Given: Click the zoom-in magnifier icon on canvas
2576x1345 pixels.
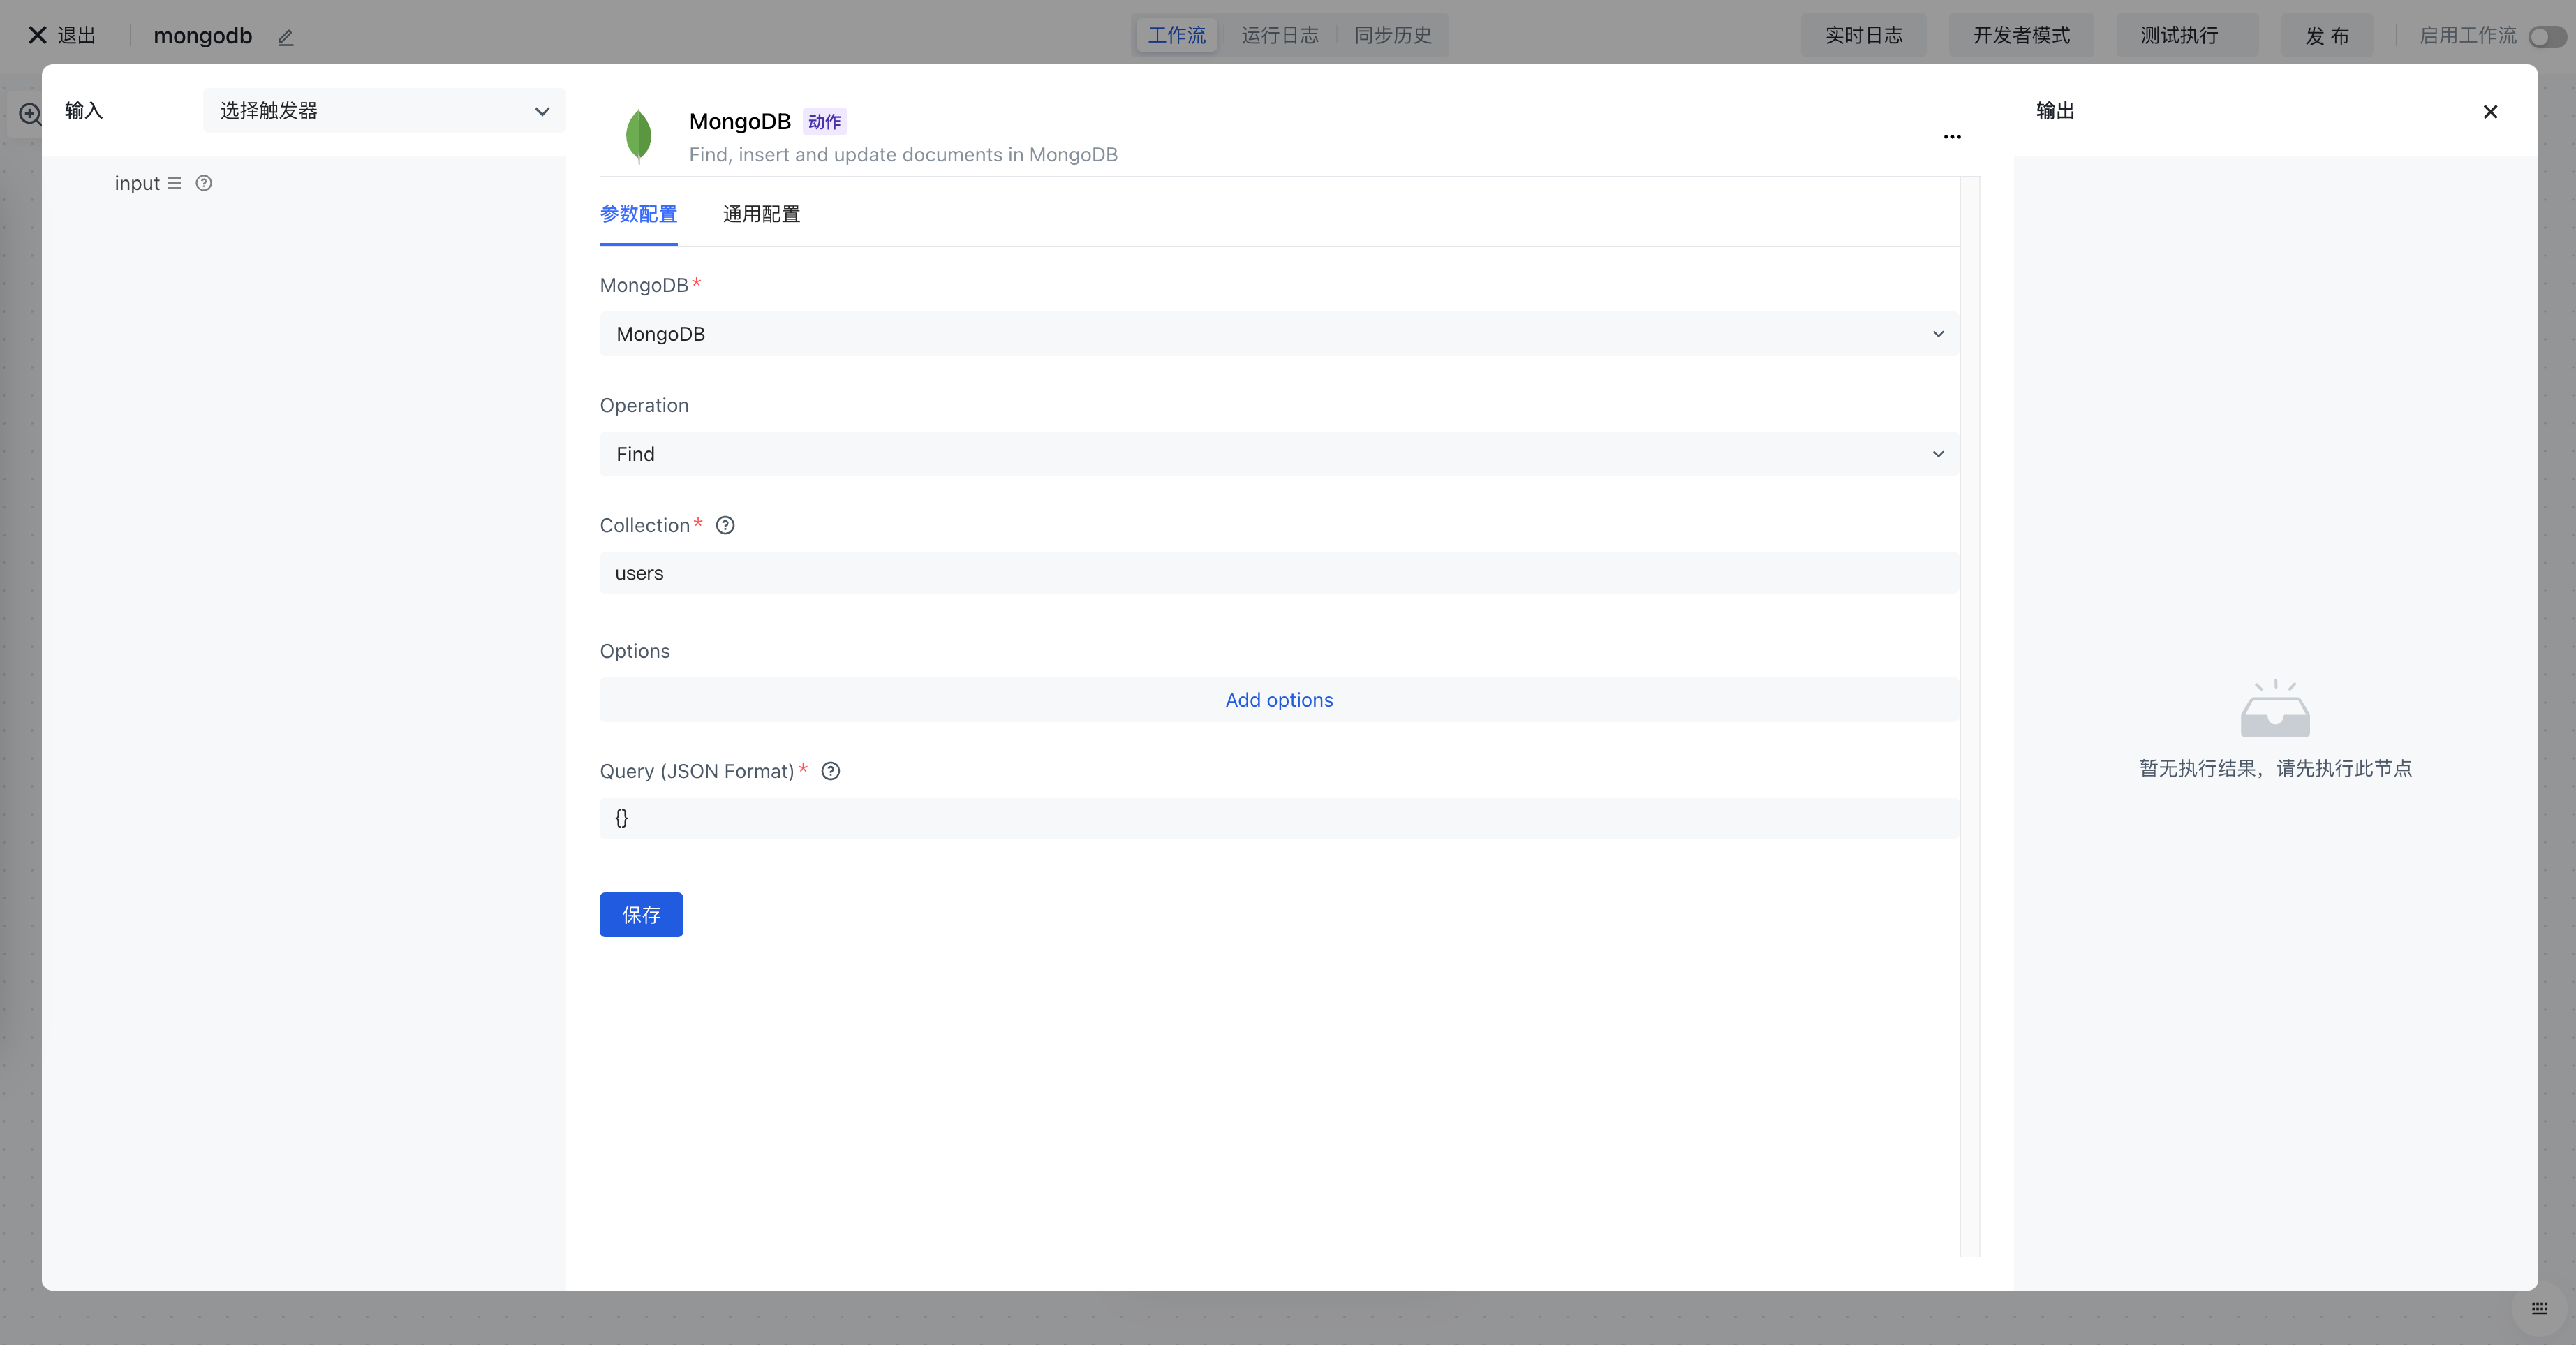Looking at the screenshot, I should pyautogui.click(x=30, y=114).
